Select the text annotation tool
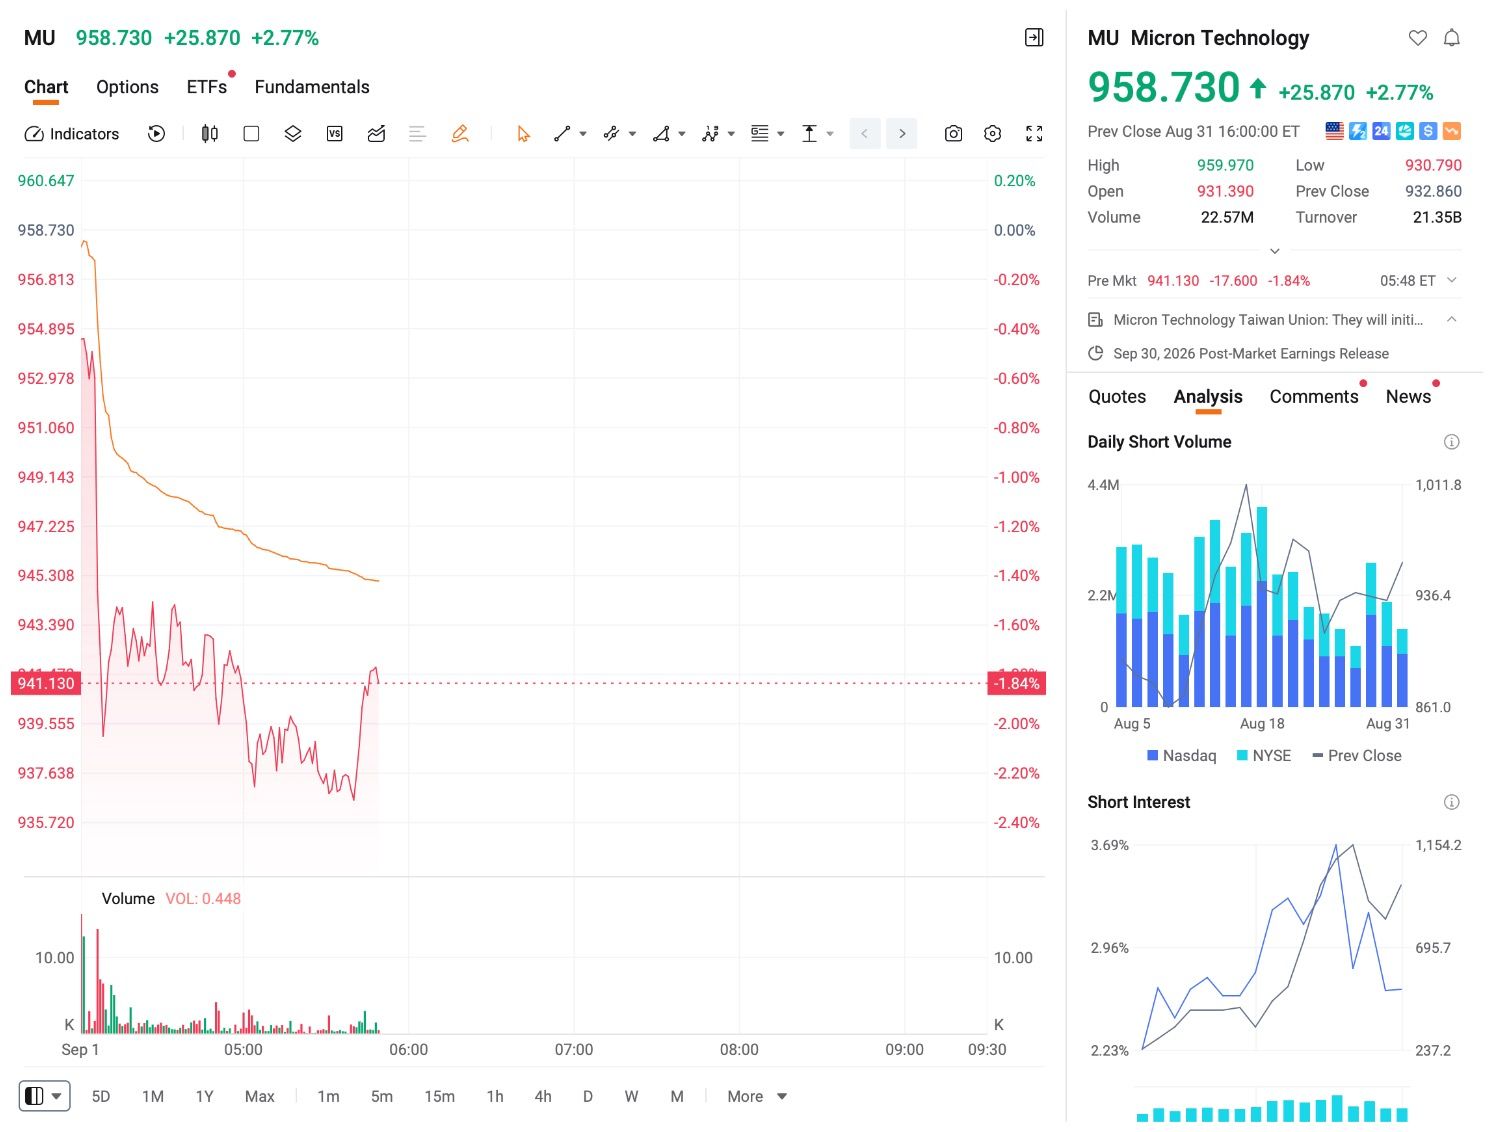 (x=809, y=134)
